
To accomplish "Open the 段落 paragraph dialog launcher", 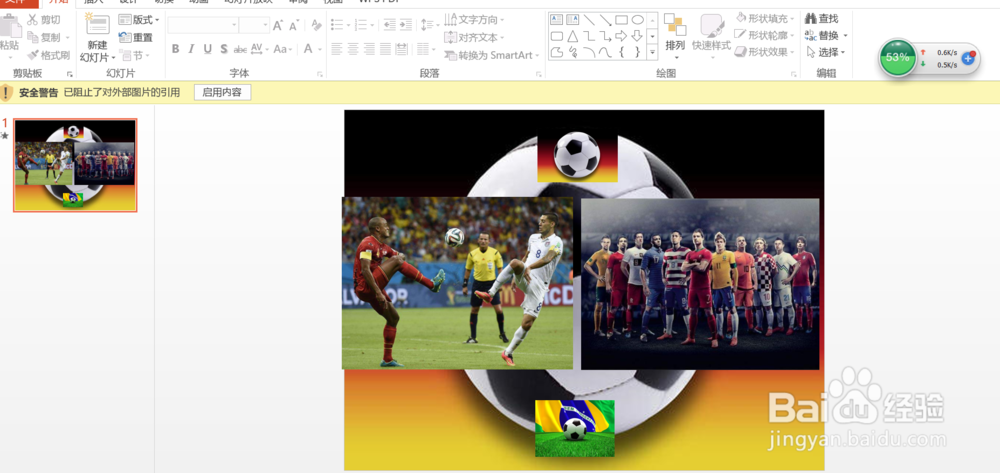I will point(539,75).
